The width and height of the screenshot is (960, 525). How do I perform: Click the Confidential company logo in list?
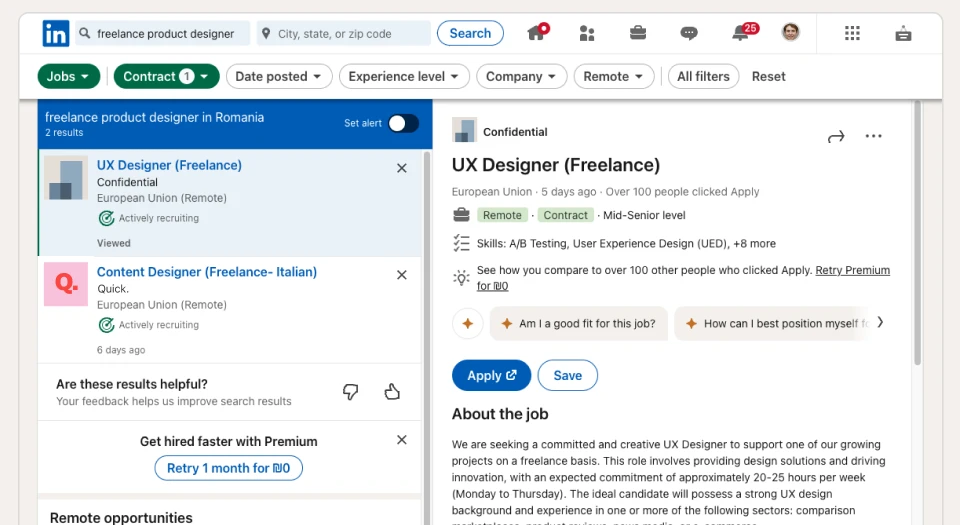tap(66, 178)
